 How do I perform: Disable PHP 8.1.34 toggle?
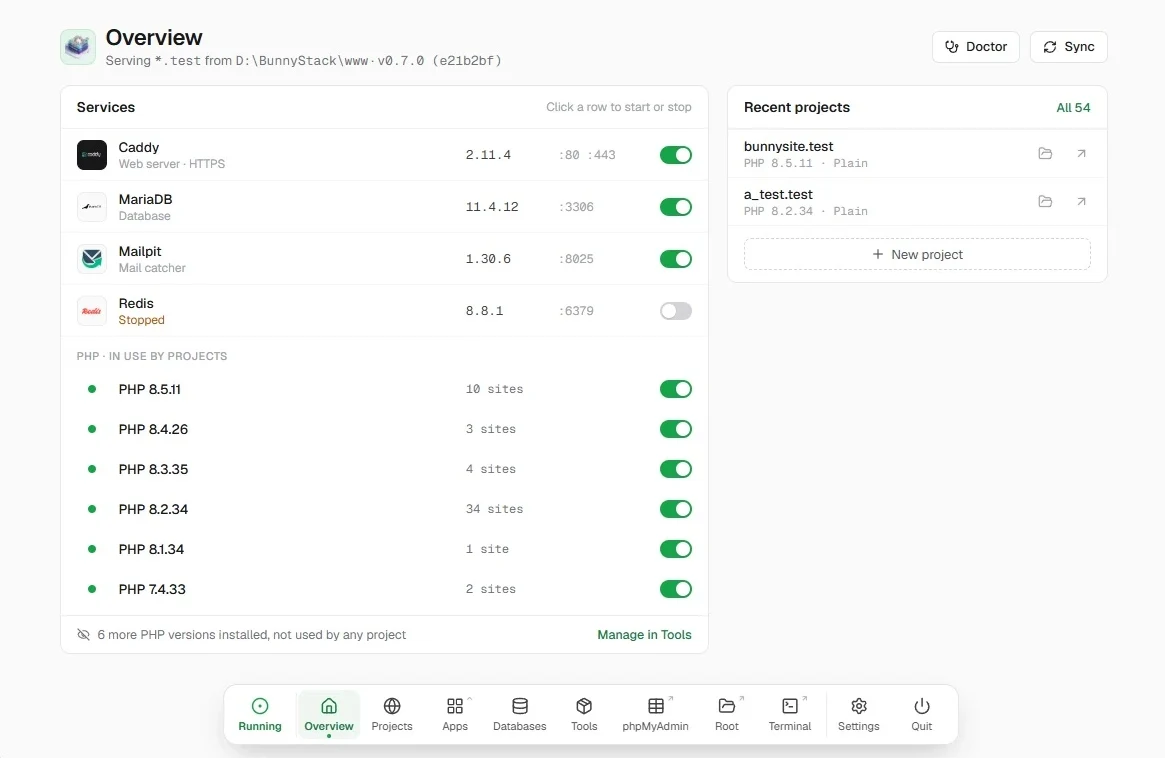675,549
